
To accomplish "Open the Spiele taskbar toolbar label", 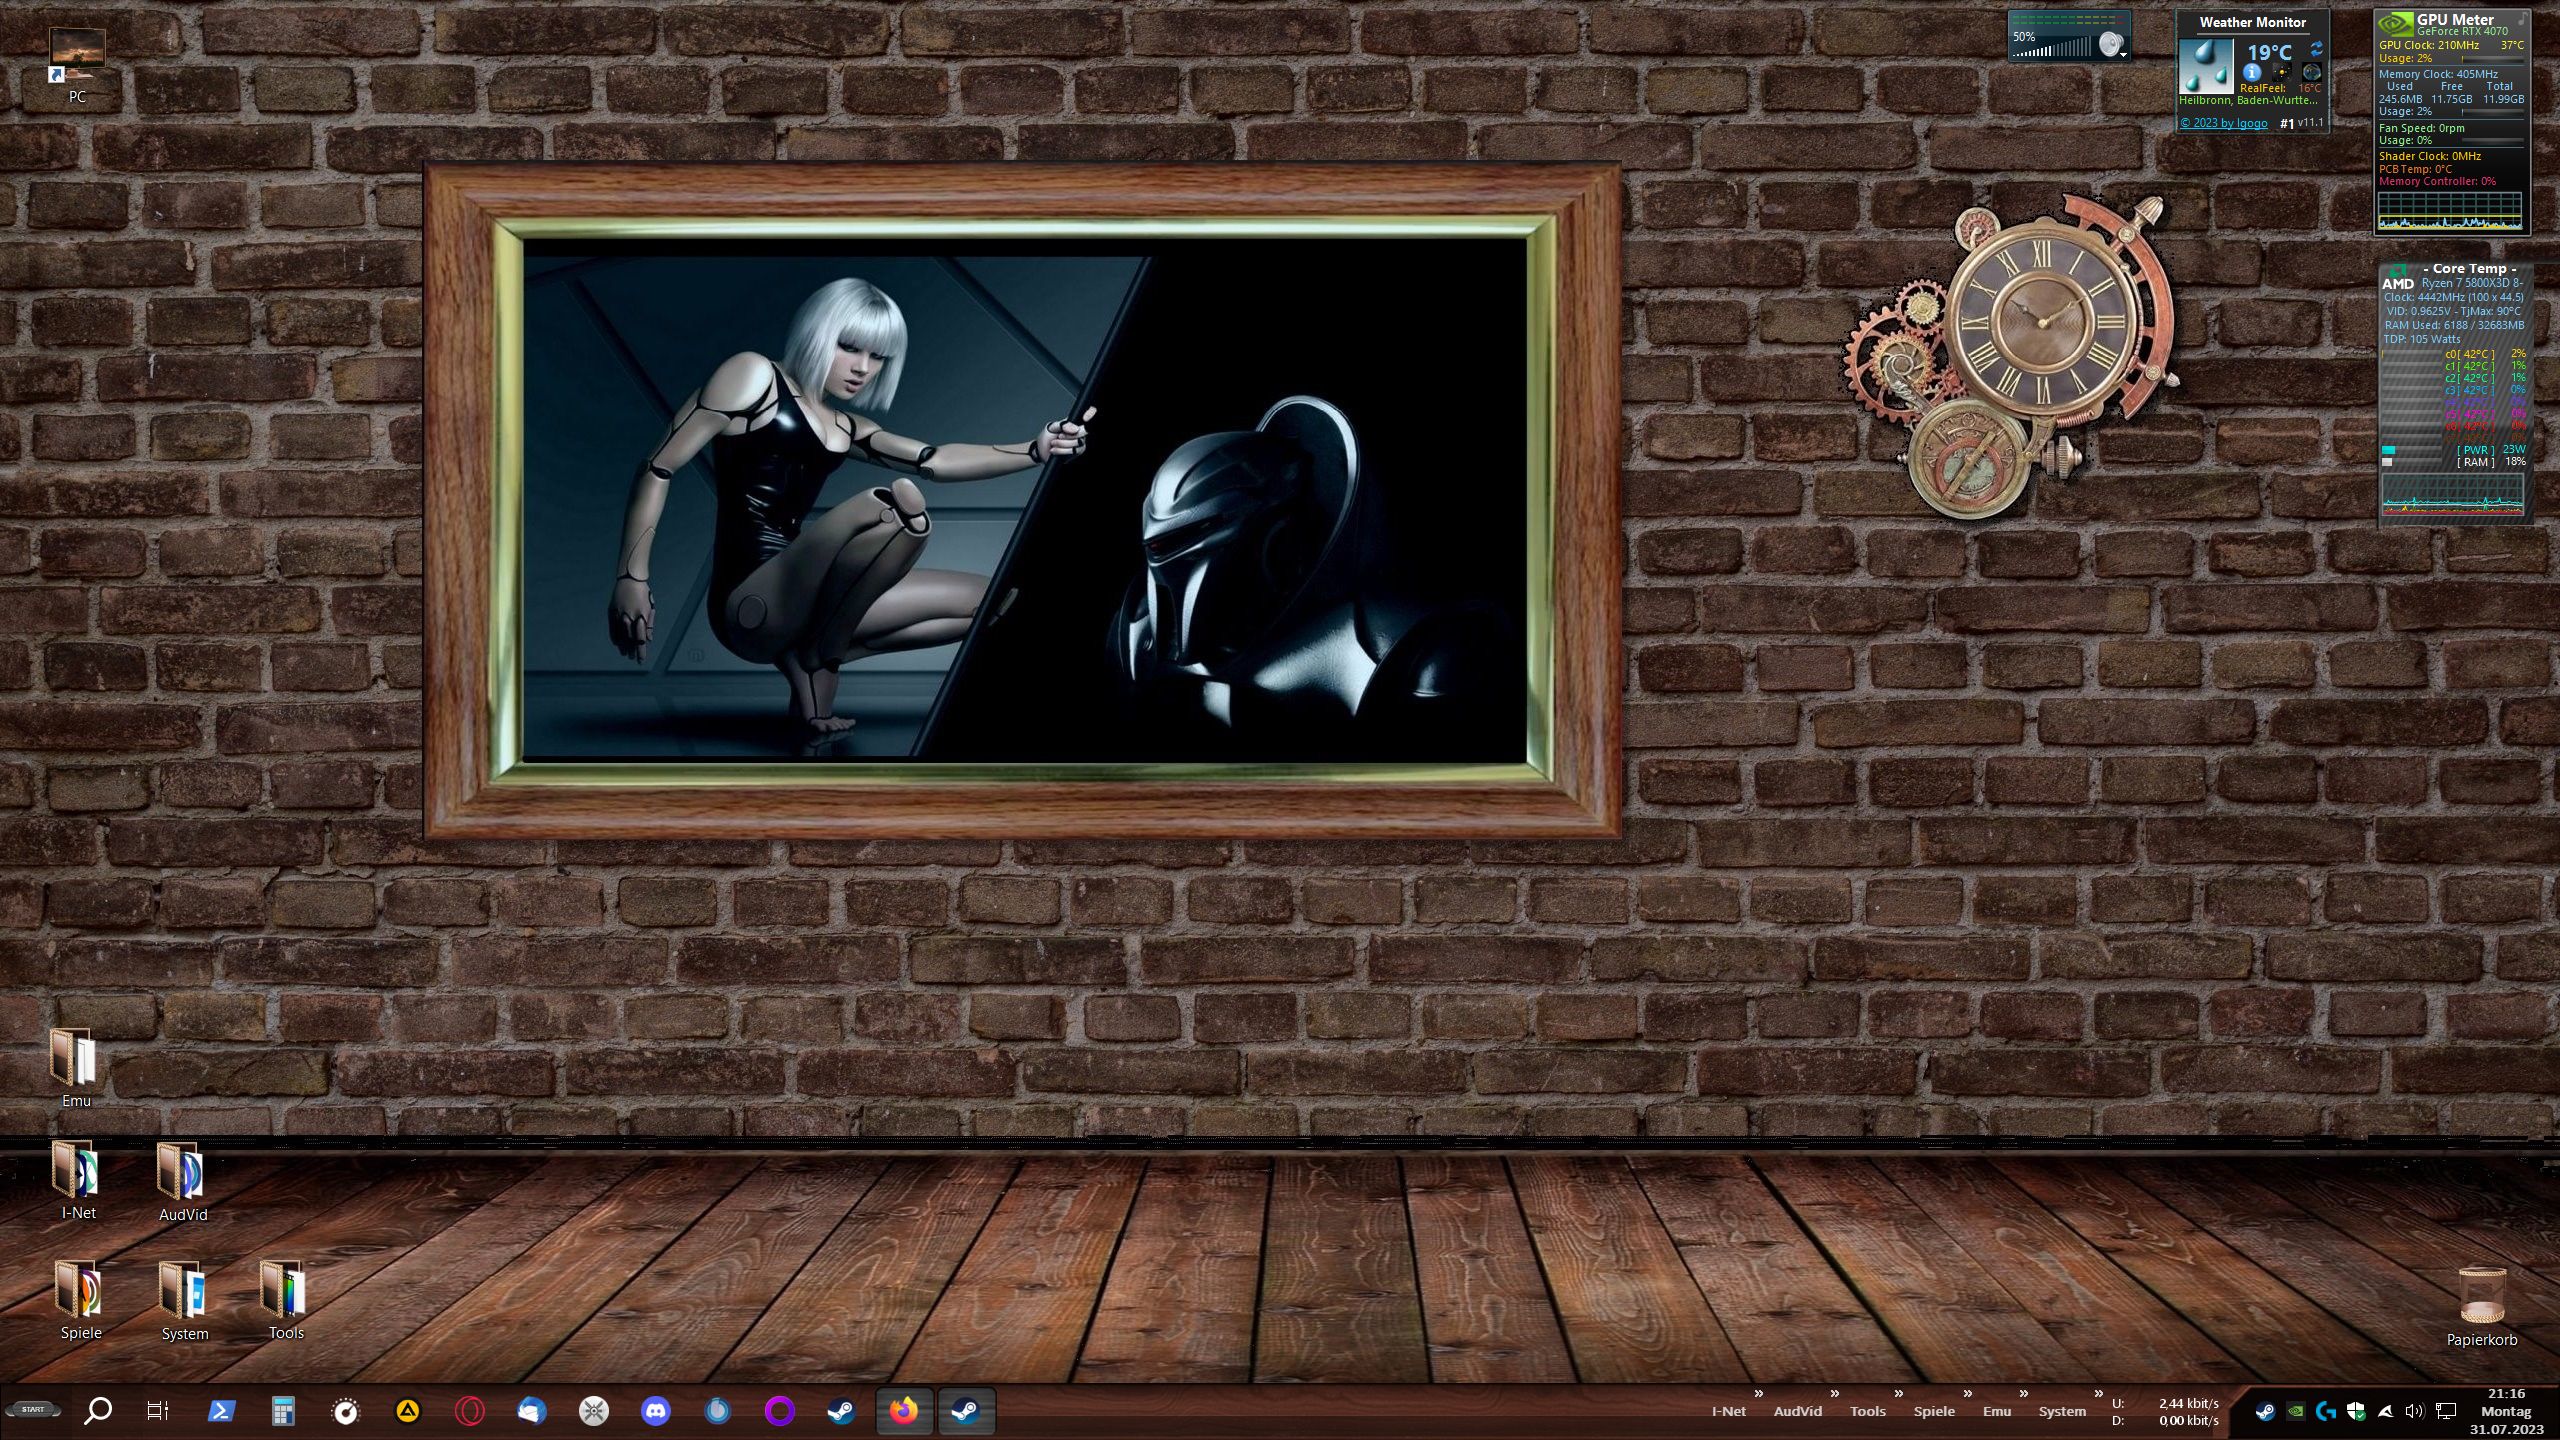I will point(1934,1411).
